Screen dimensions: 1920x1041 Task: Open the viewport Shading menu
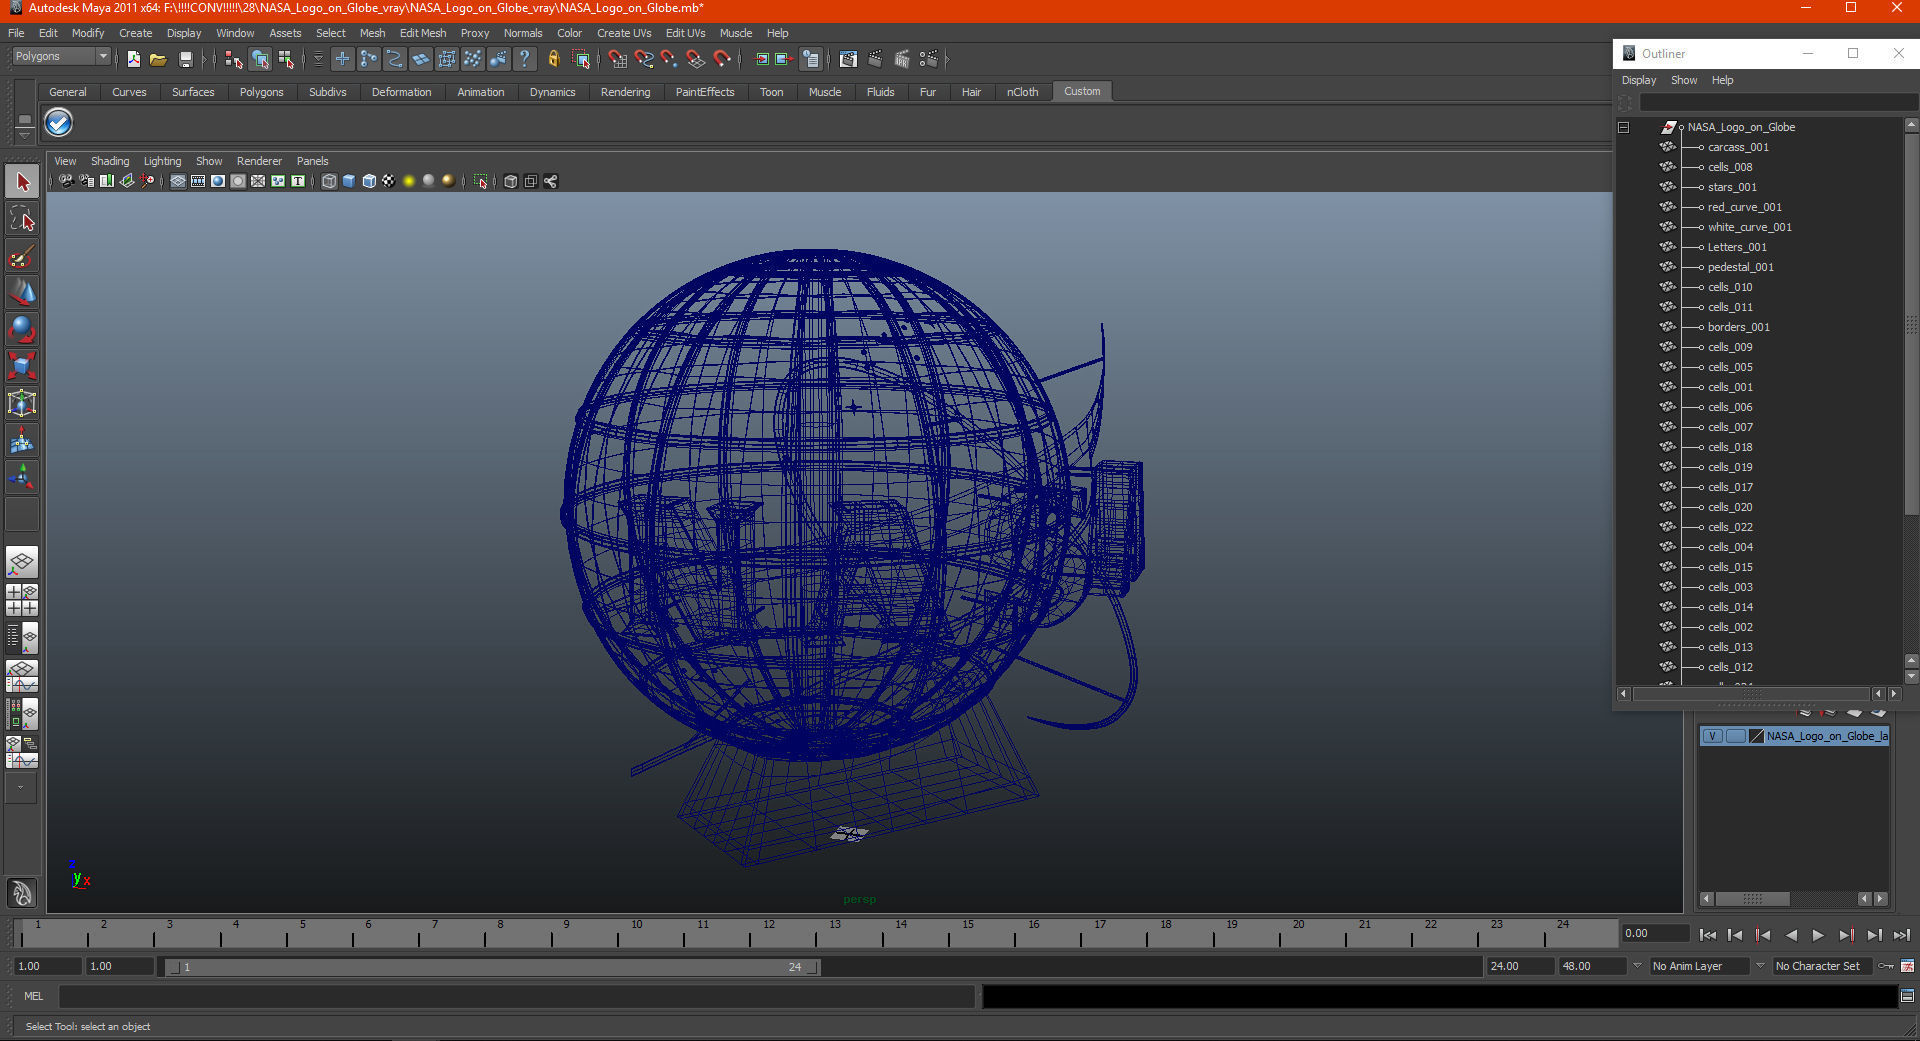tap(110, 161)
